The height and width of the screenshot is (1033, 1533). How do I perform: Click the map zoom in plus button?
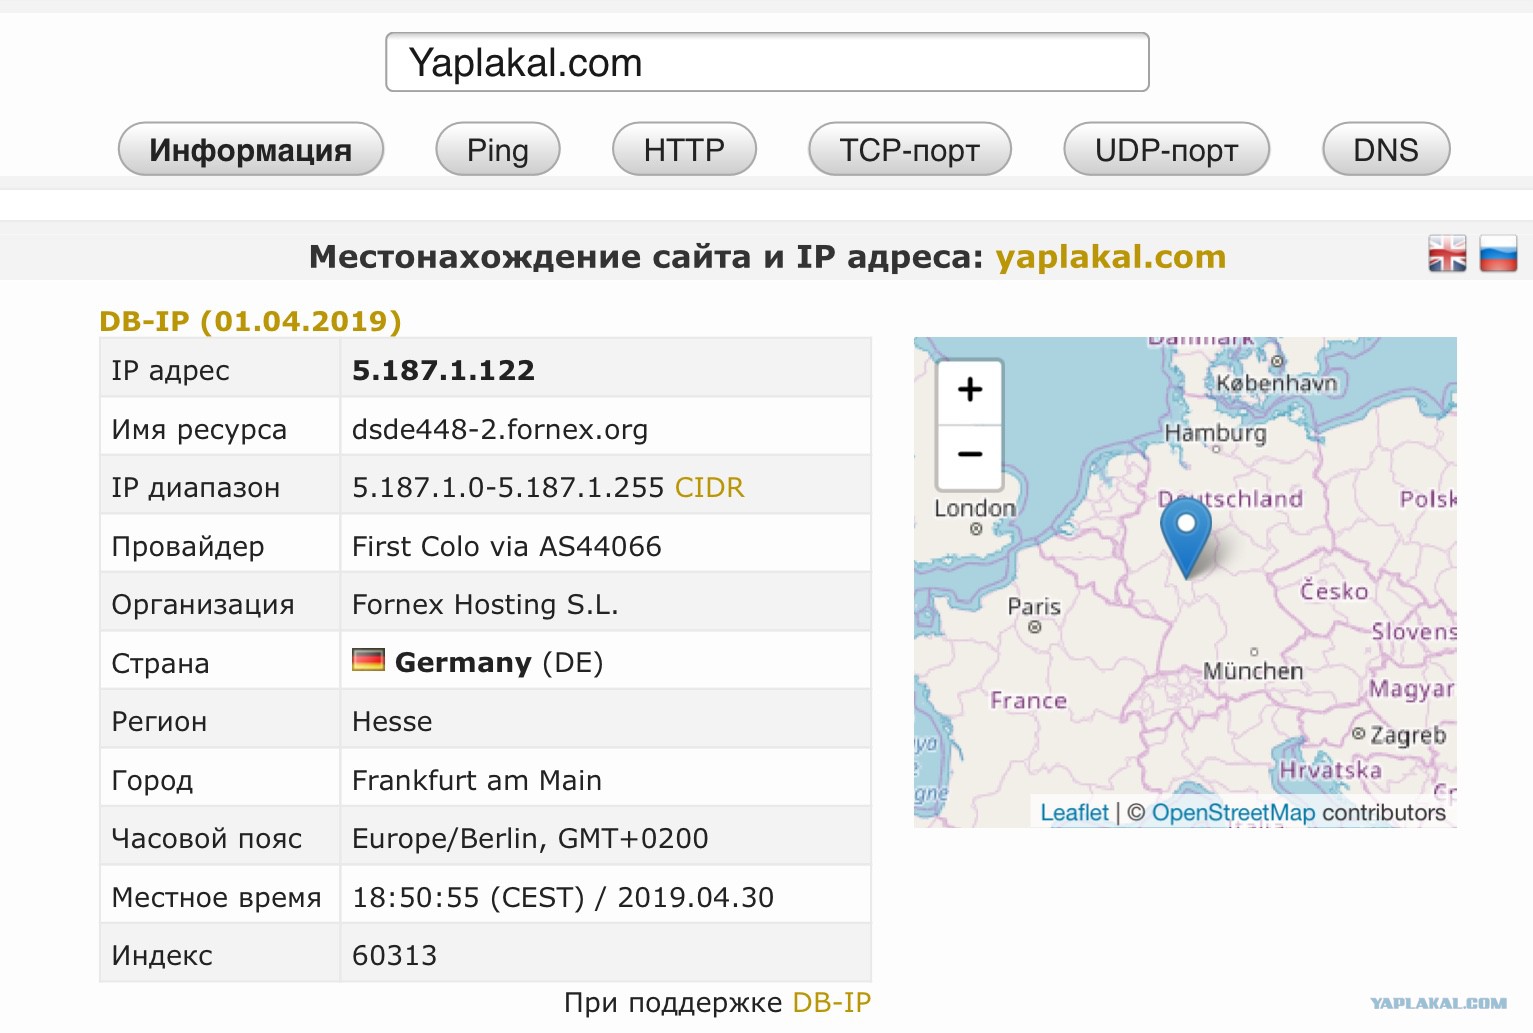point(969,390)
